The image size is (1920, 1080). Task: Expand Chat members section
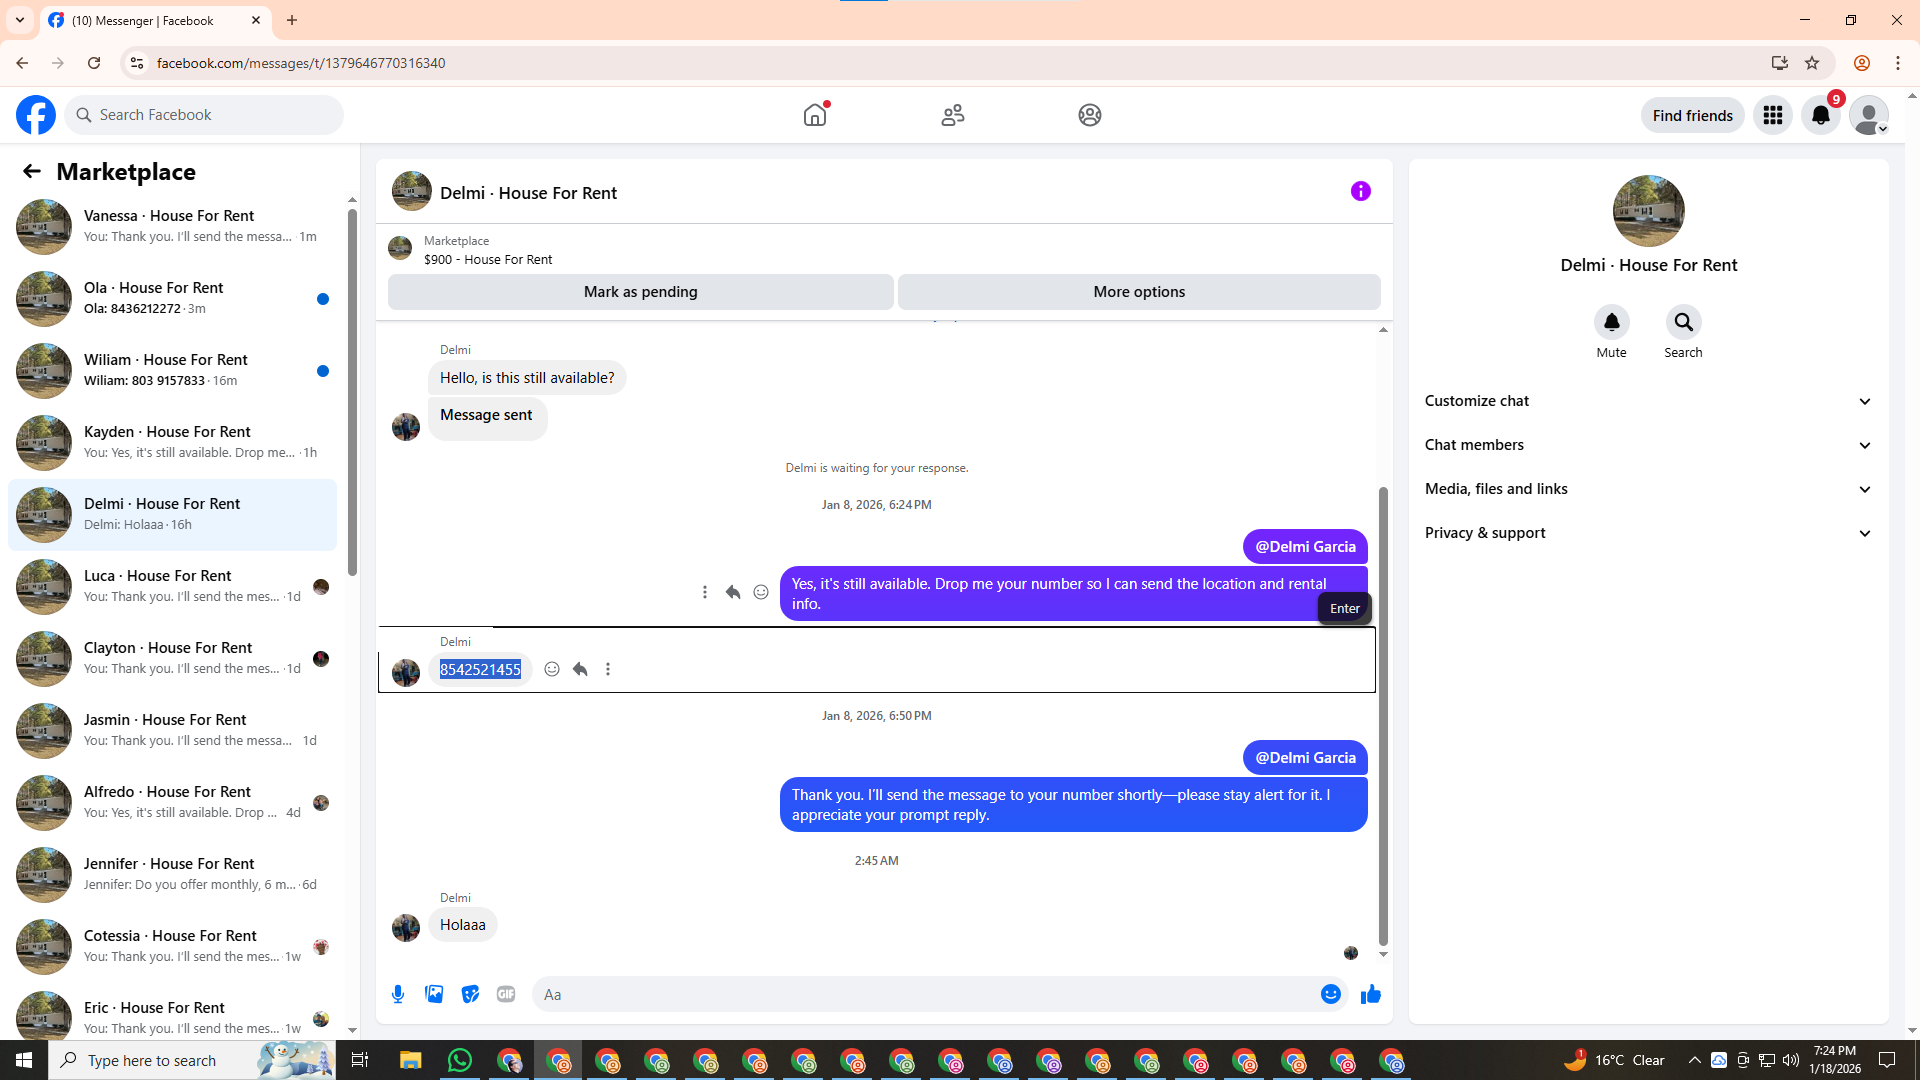(x=1648, y=445)
